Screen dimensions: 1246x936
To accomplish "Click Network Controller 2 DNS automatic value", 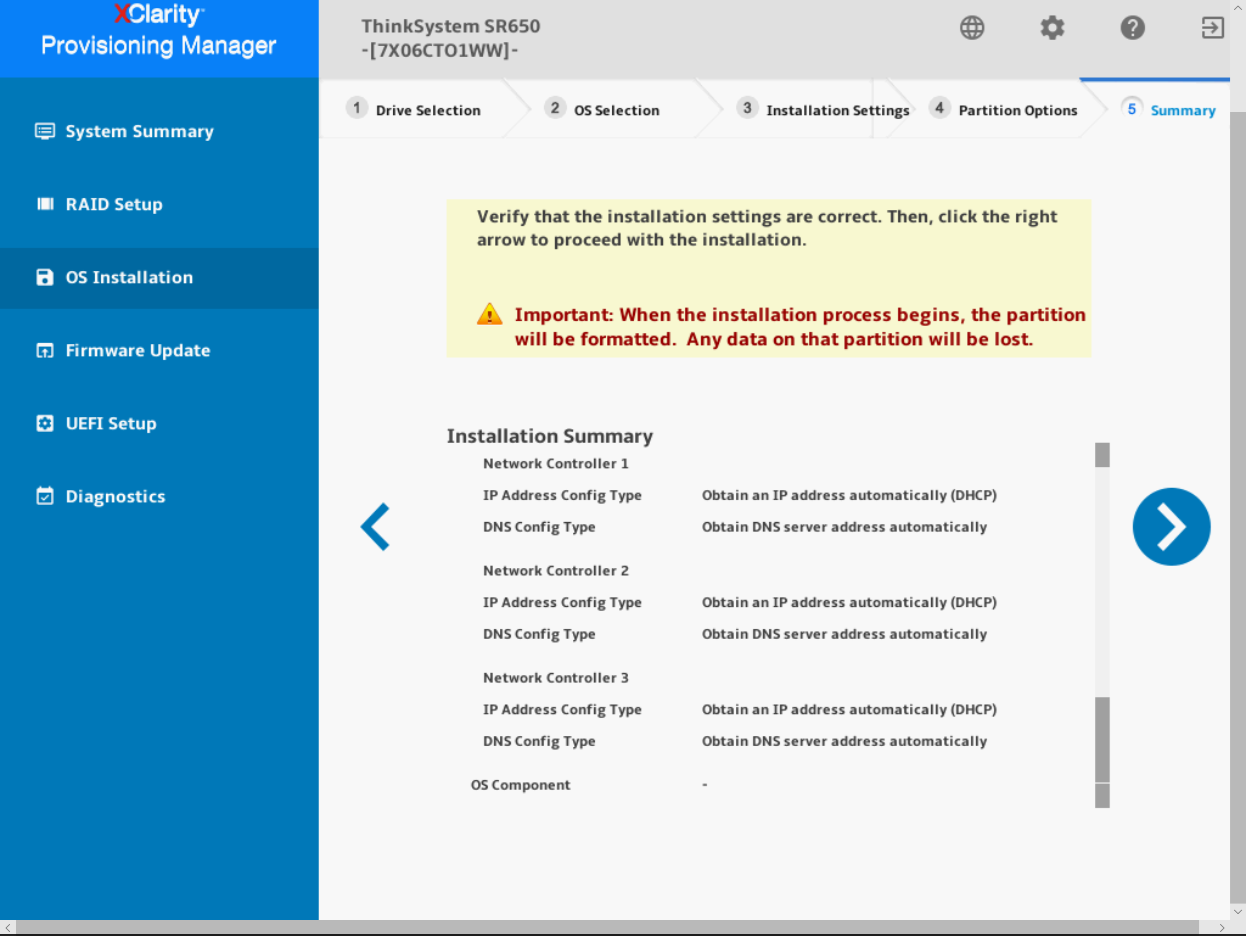I will 844,634.
